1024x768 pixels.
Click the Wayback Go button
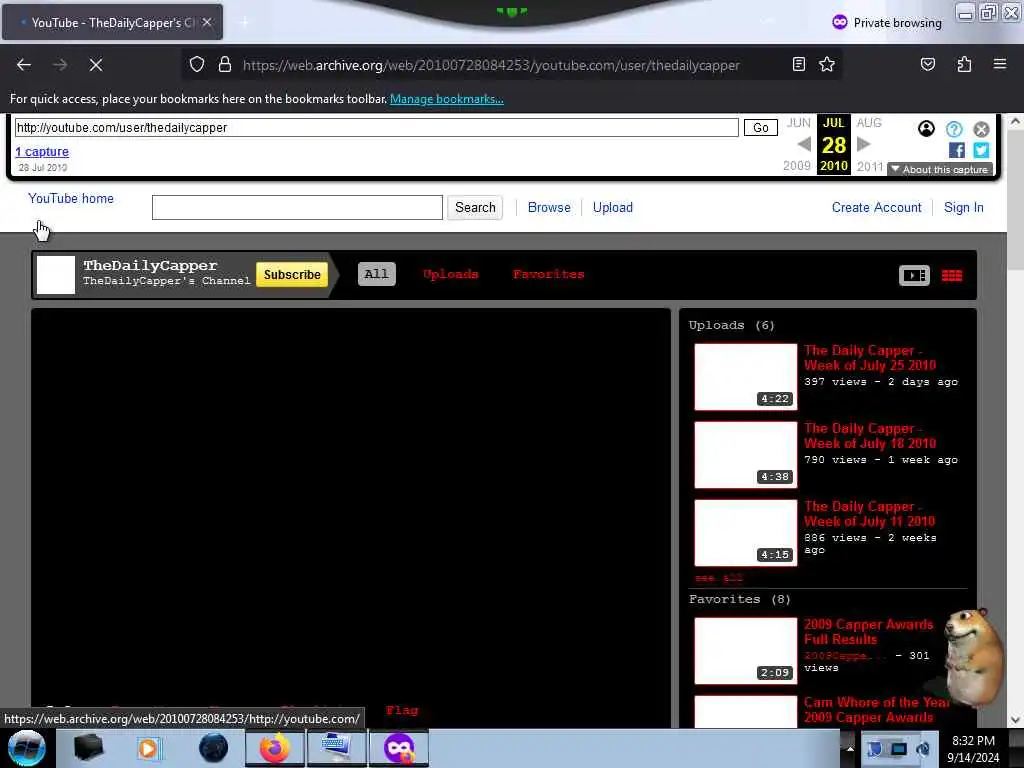pyautogui.click(x=761, y=128)
